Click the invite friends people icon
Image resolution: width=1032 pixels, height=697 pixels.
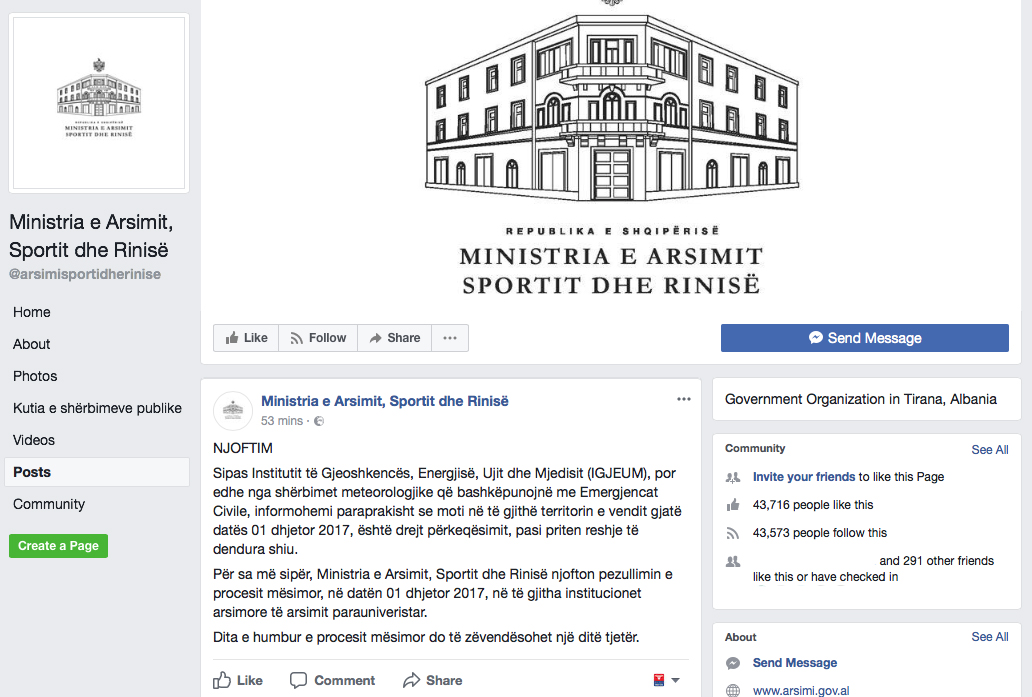click(733, 477)
